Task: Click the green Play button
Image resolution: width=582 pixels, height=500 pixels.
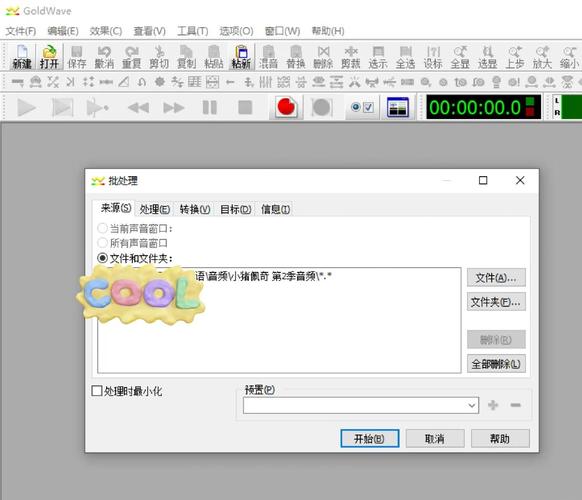Action: [x=26, y=108]
